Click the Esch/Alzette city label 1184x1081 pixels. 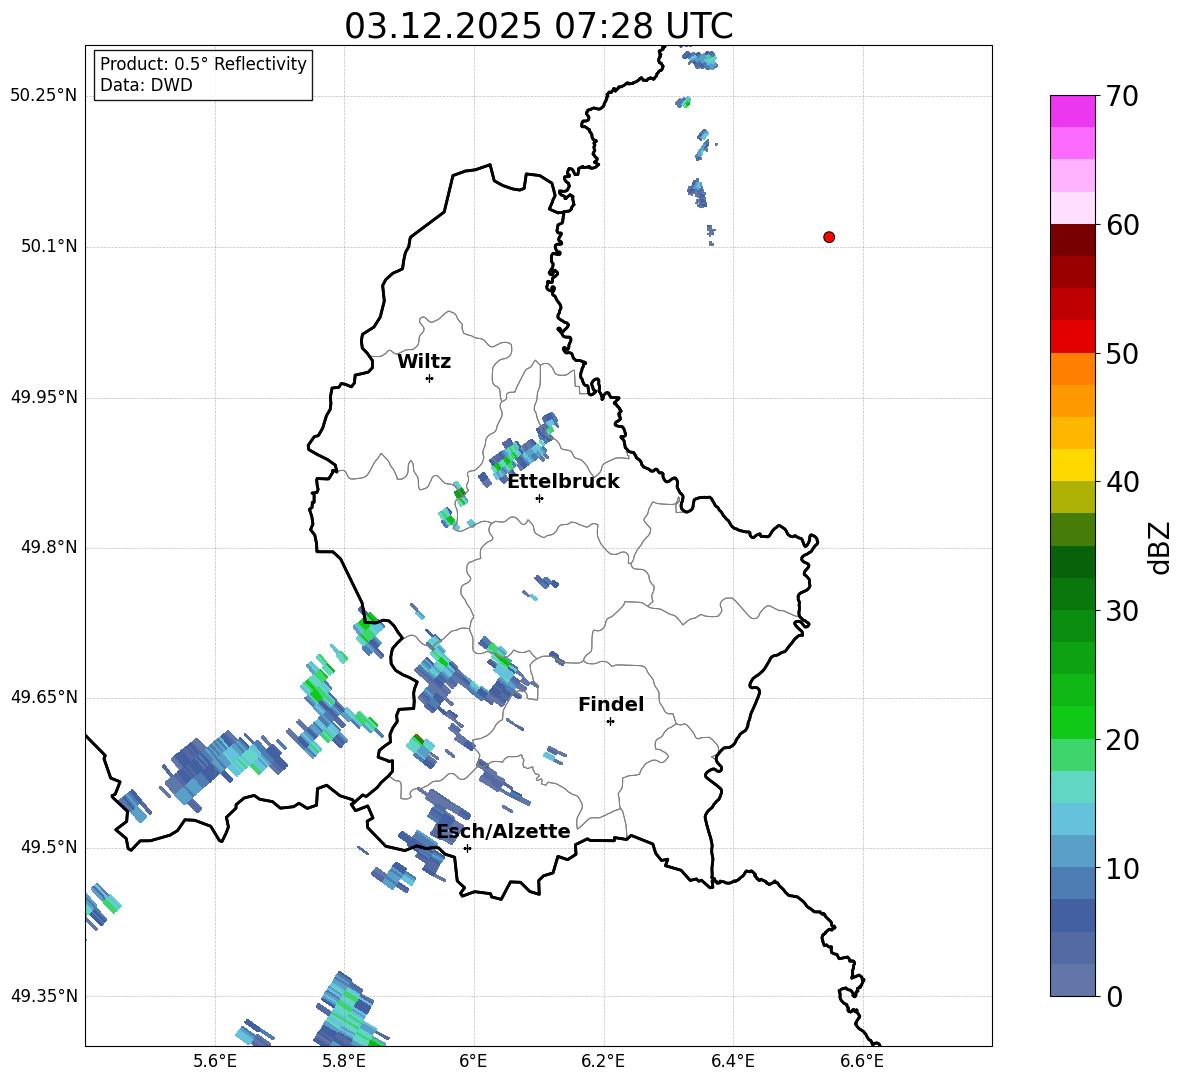point(503,831)
